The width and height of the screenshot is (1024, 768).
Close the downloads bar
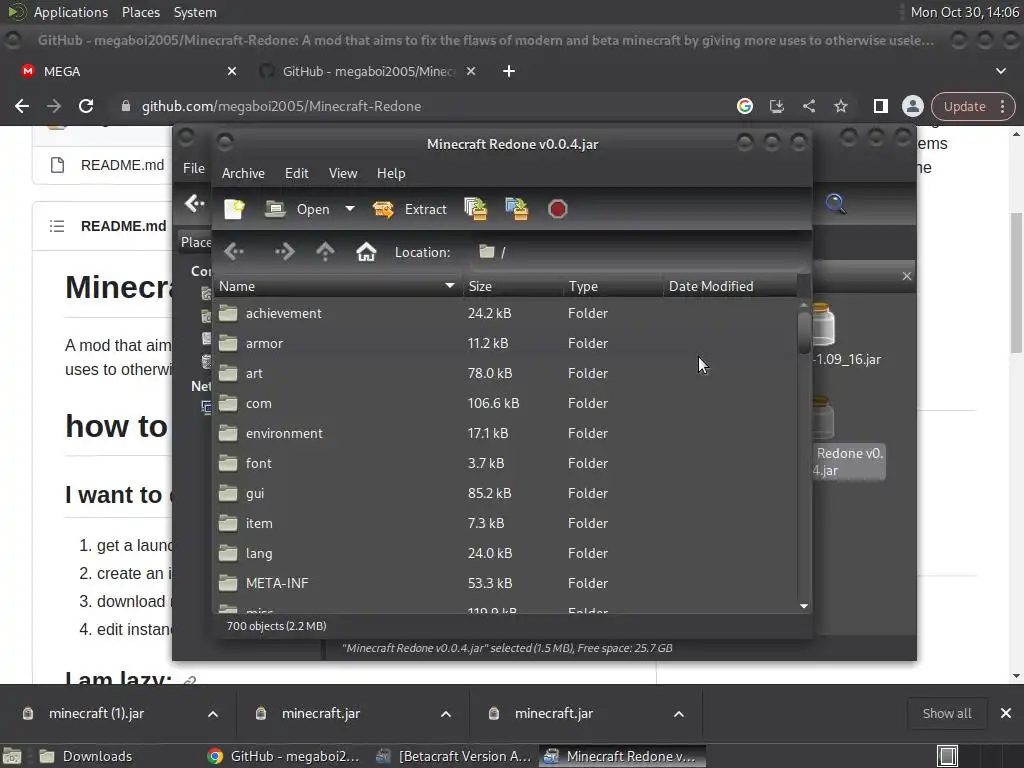pyautogui.click(x=1006, y=713)
